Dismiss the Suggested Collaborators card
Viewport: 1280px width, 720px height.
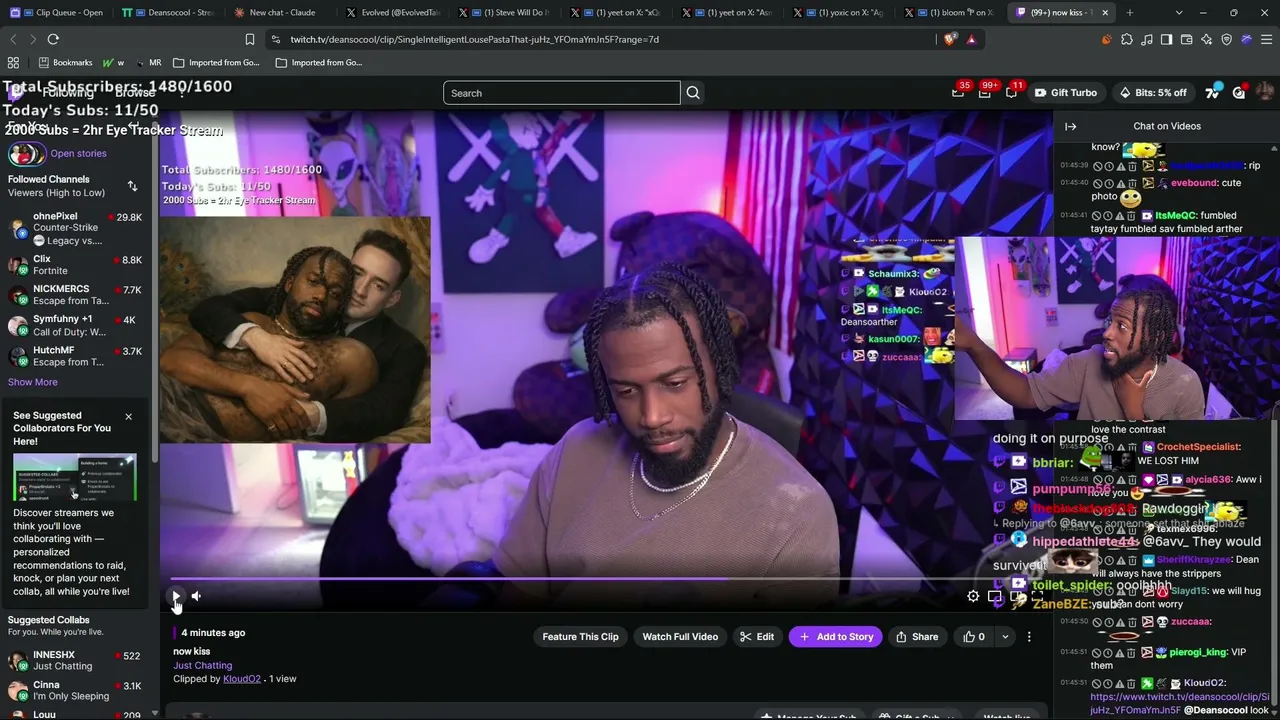point(128,416)
